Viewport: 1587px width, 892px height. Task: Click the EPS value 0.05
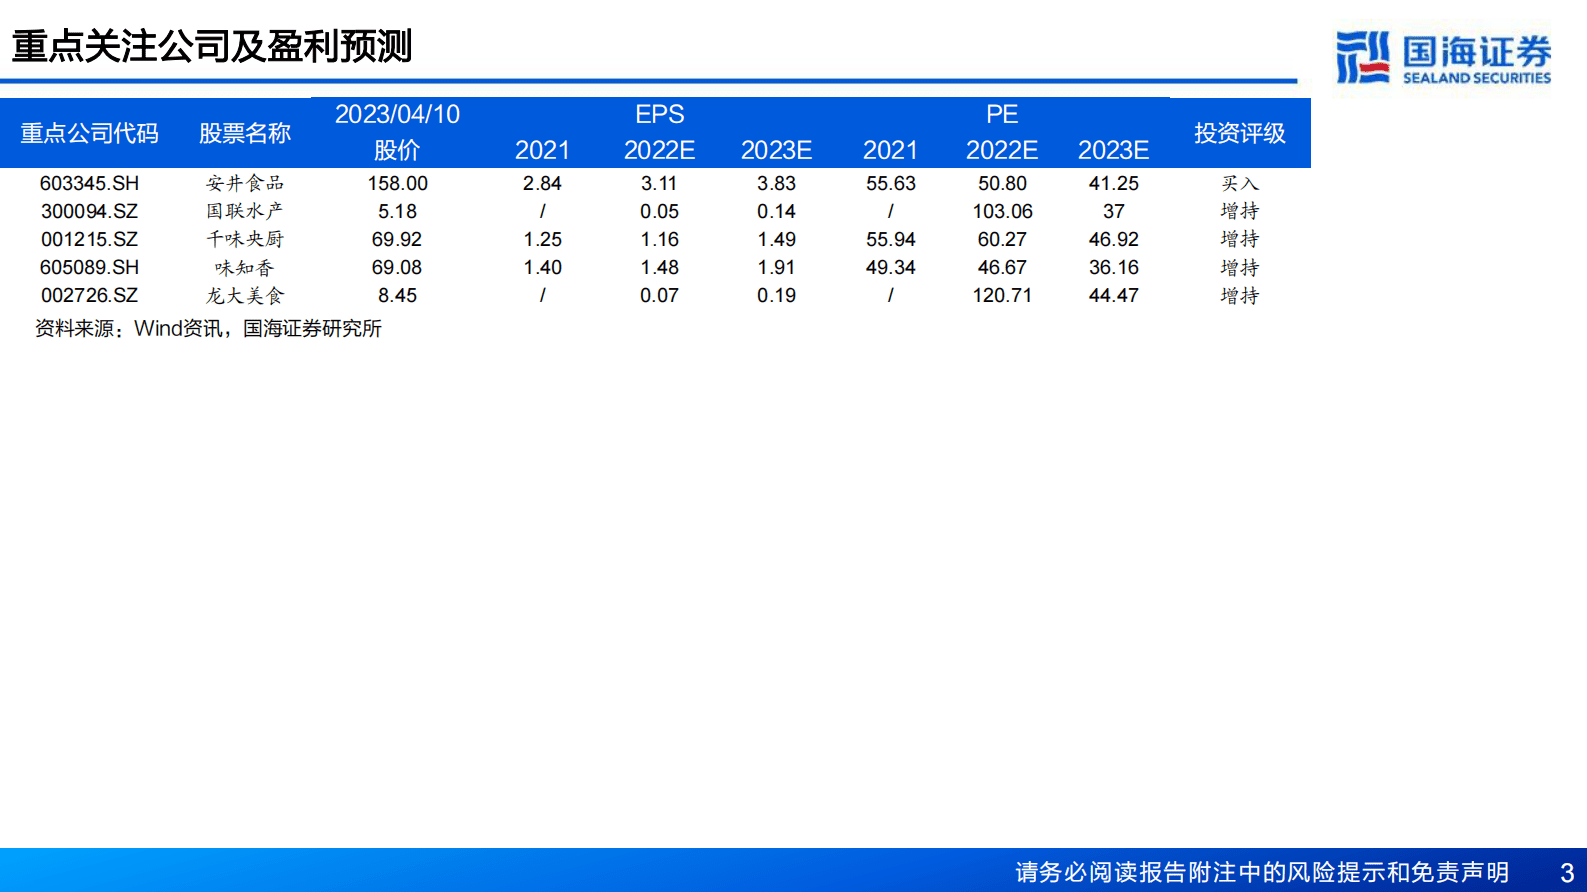tap(660, 211)
